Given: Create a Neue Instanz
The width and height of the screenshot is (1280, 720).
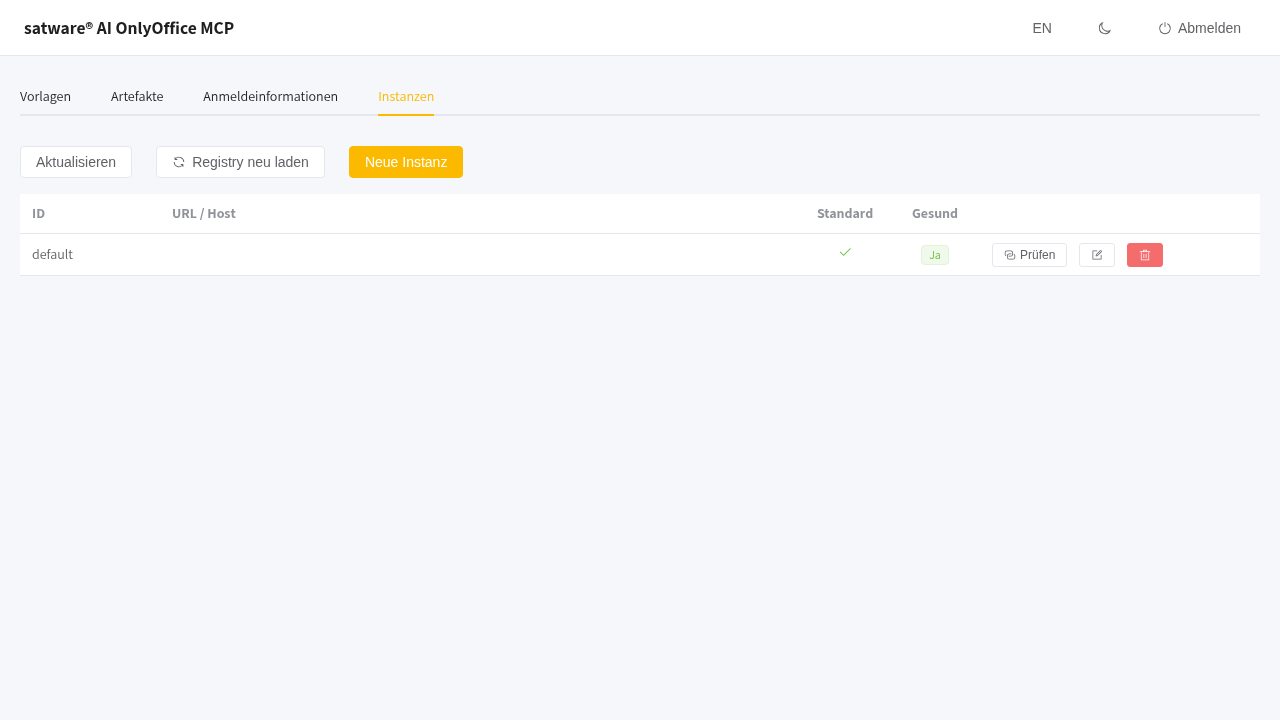Looking at the screenshot, I should click(x=406, y=162).
